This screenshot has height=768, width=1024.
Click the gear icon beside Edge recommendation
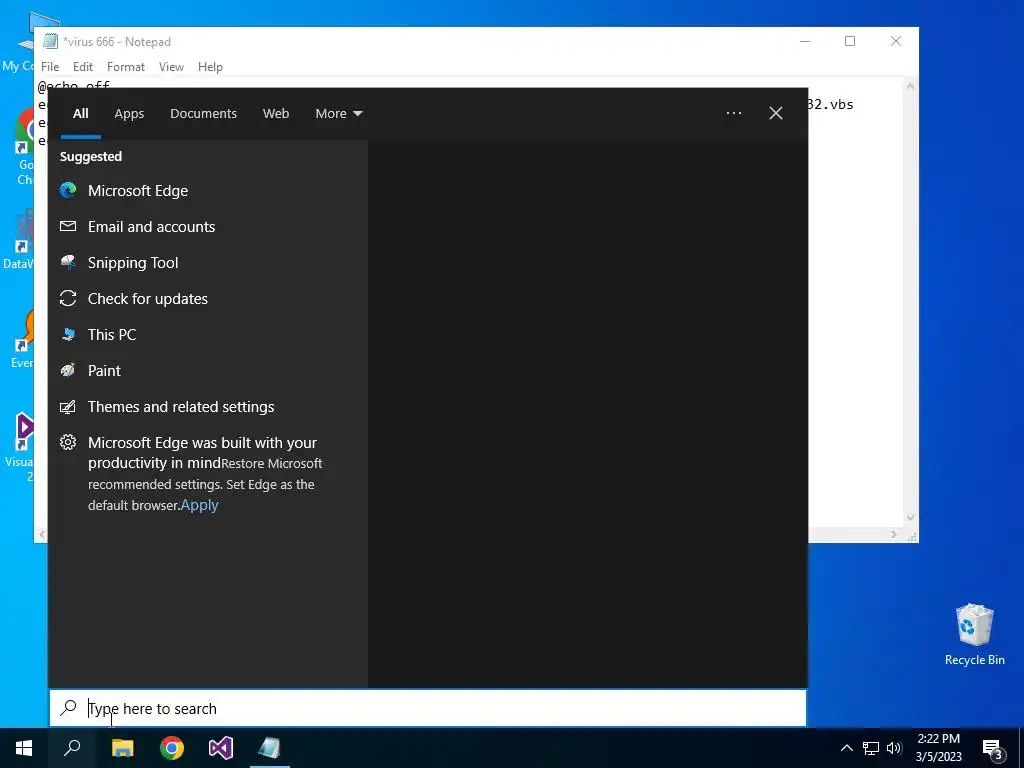tap(68, 442)
